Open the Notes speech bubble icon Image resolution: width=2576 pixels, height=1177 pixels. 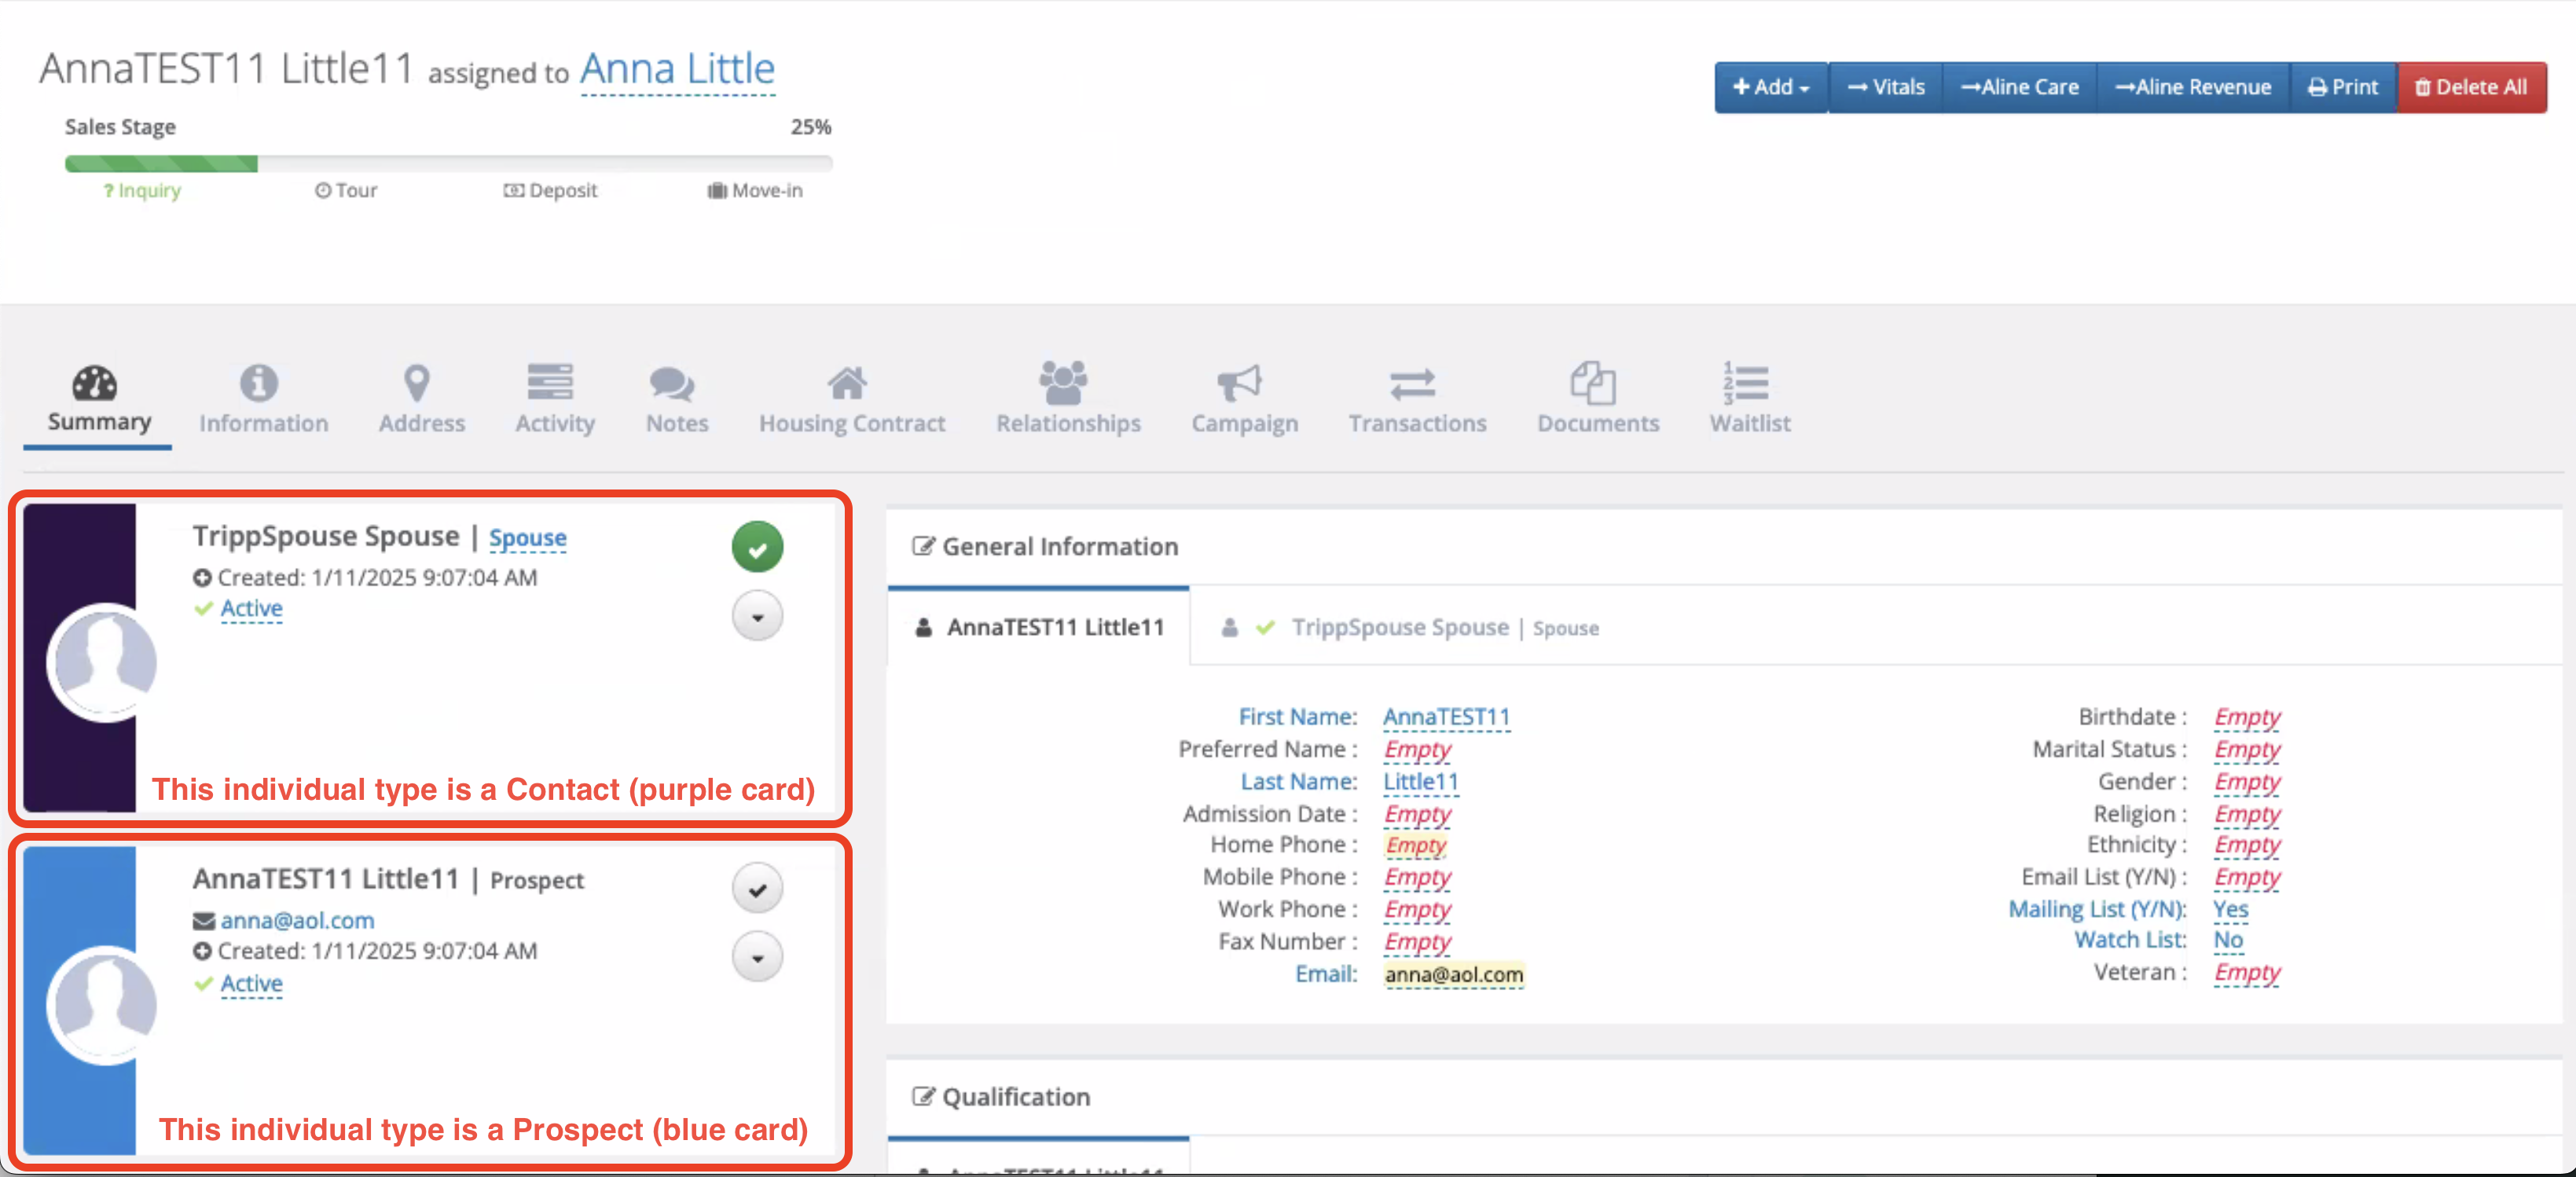click(x=671, y=383)
